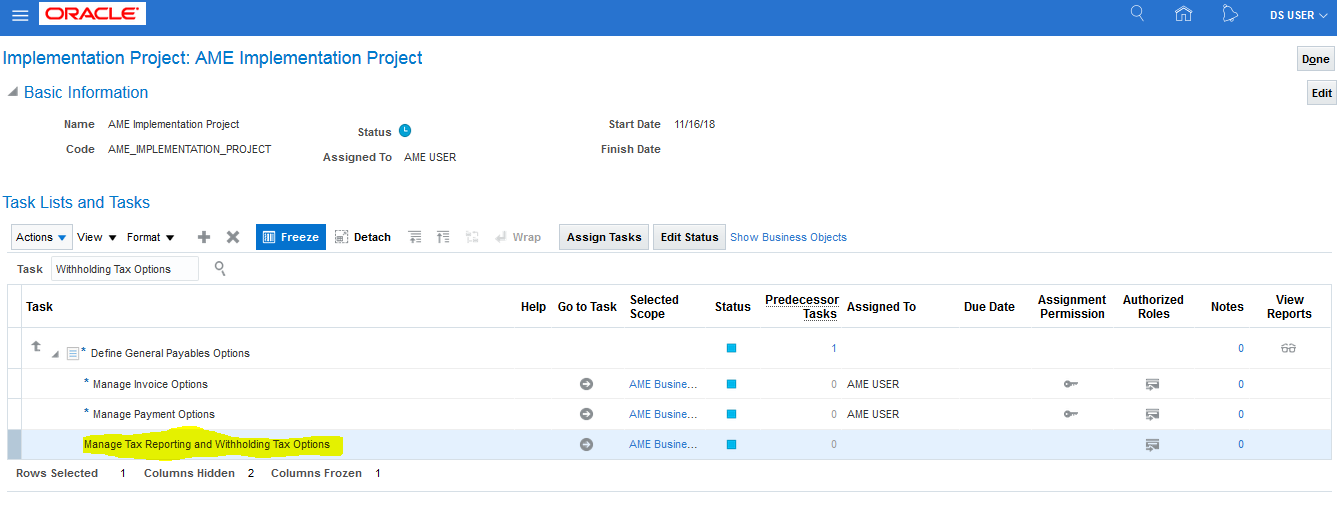This screenshot has height=516, width=1337.
Task: Click the row selector of the highlighted row
Action: pyautogui.click(x=14, y=444)
